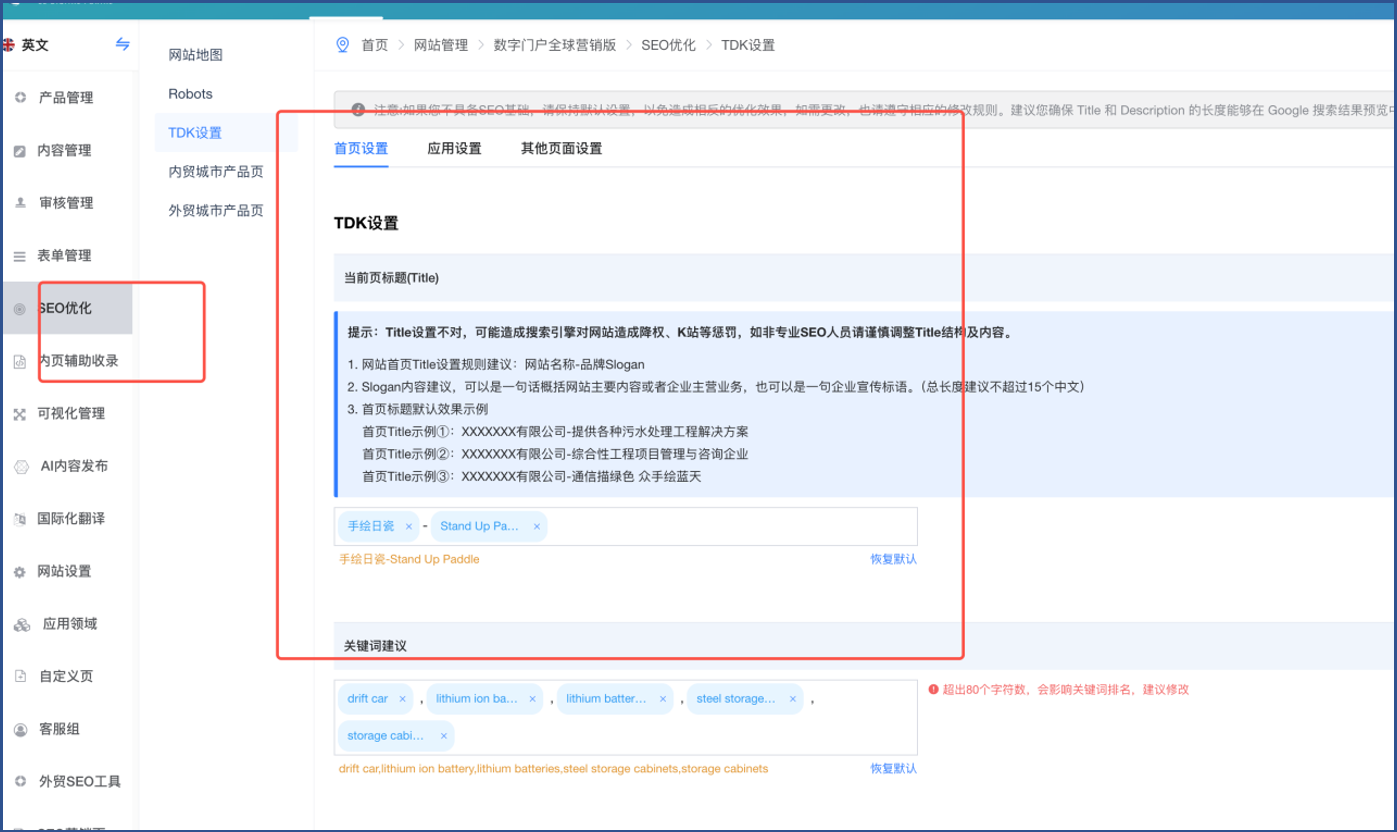Remove the Stand Up Paddle tag

537,526
